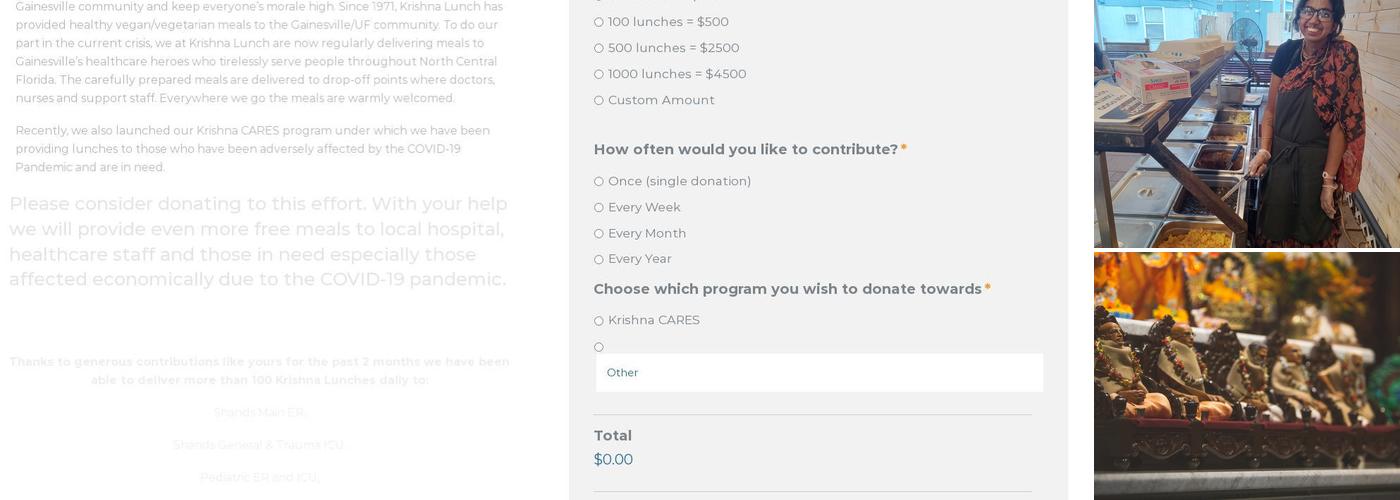This screenshot has width=1400, height=500.
Task: Choose Once (single donation) frequency
Action: [x=599, y=182]
